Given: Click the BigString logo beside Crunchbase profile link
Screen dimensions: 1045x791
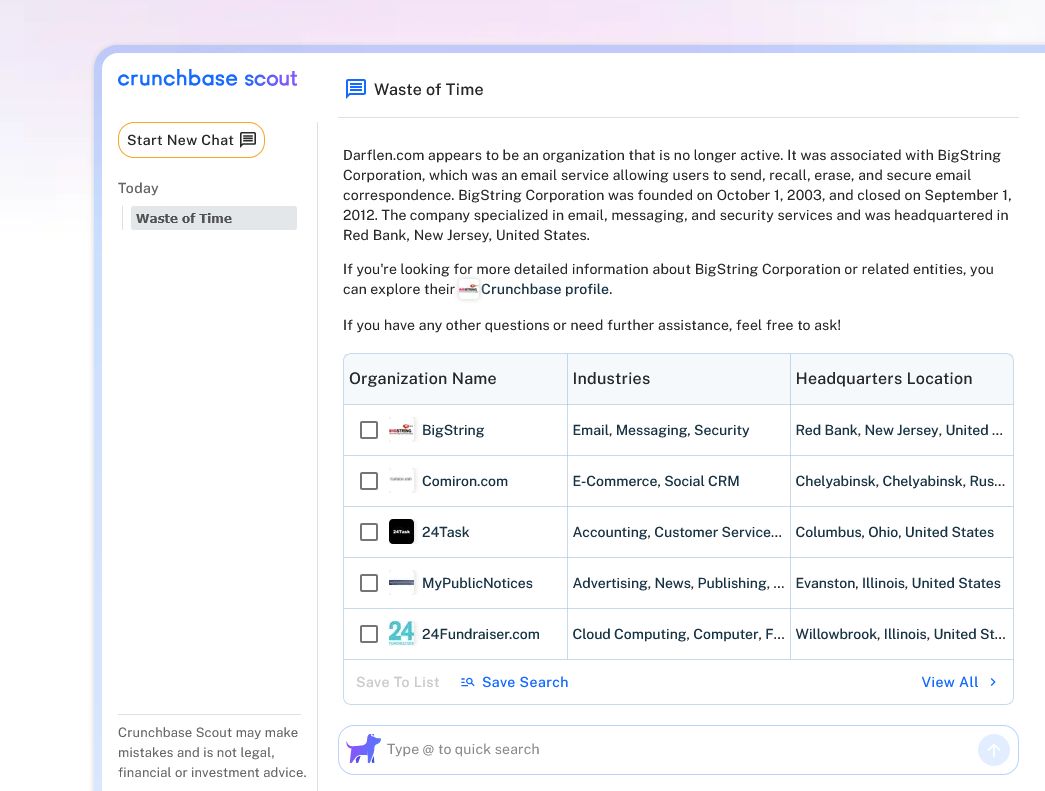Looking at the screenshot, I should (x=469, y=289).
